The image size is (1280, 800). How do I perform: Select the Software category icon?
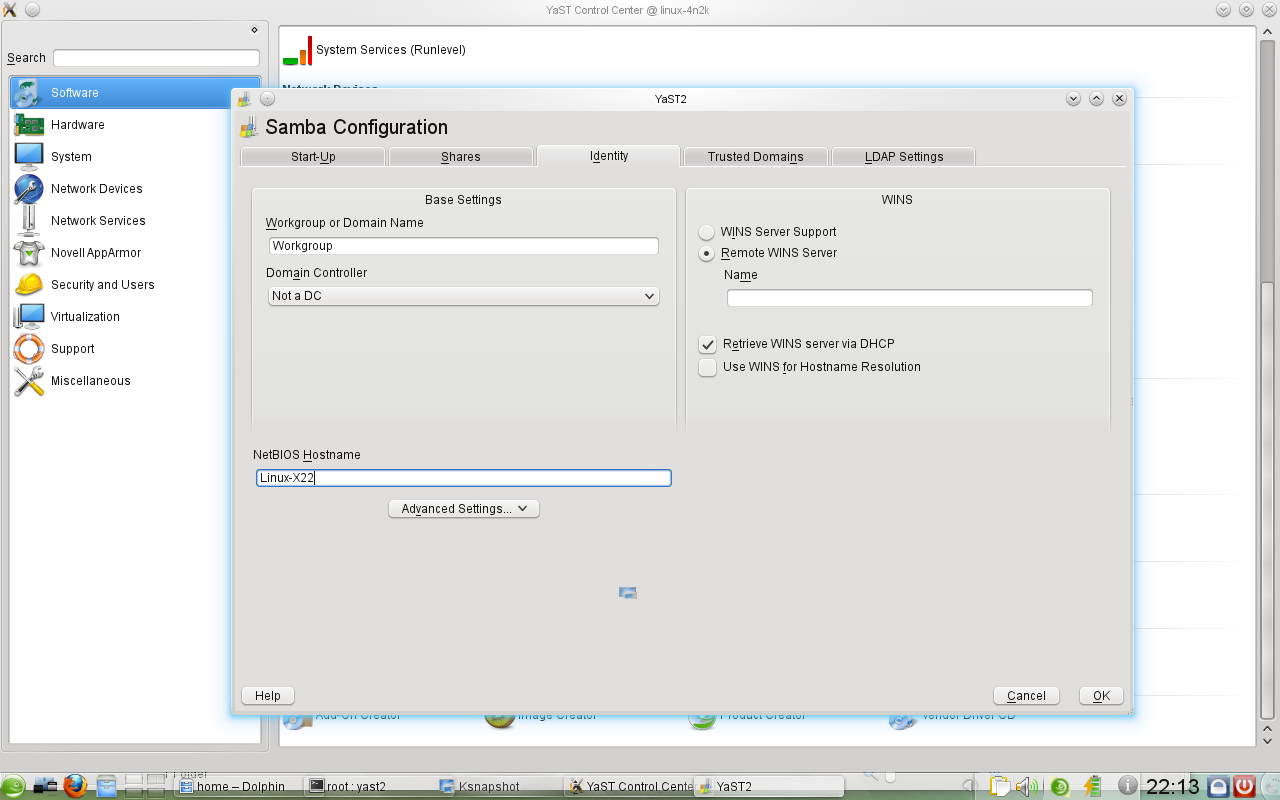(28, 93)
